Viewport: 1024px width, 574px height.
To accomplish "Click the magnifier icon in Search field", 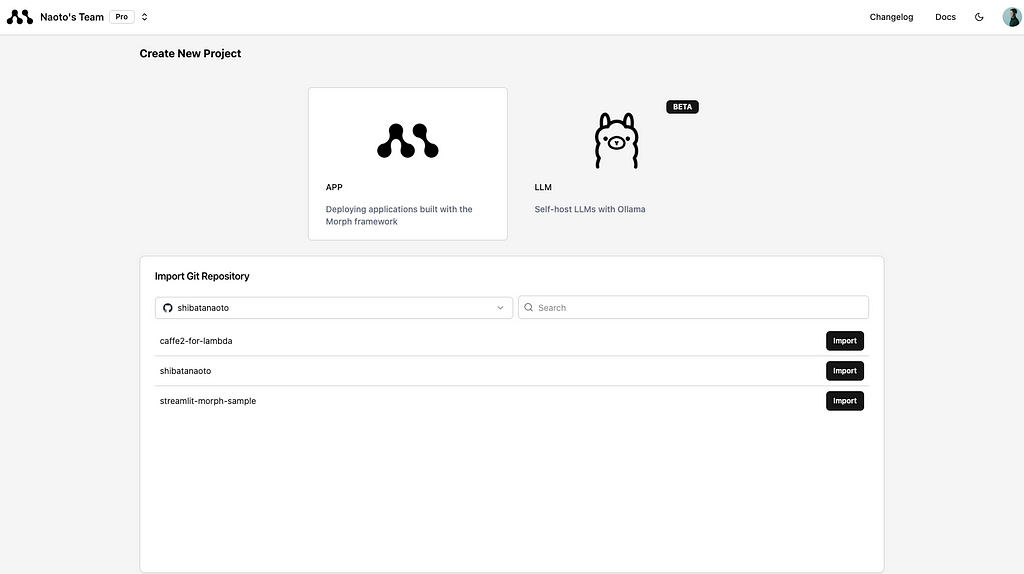I will coord(528,308).
